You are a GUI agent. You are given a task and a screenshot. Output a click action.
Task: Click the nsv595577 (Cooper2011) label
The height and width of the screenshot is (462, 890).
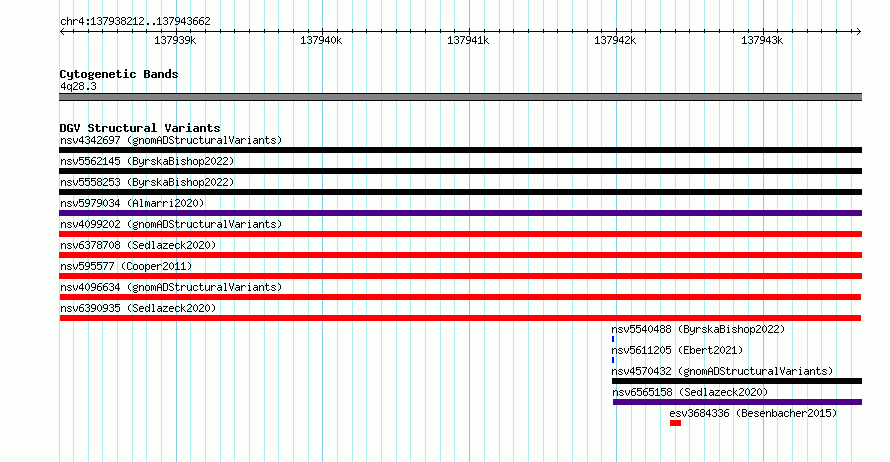click(x=126, y=266)
